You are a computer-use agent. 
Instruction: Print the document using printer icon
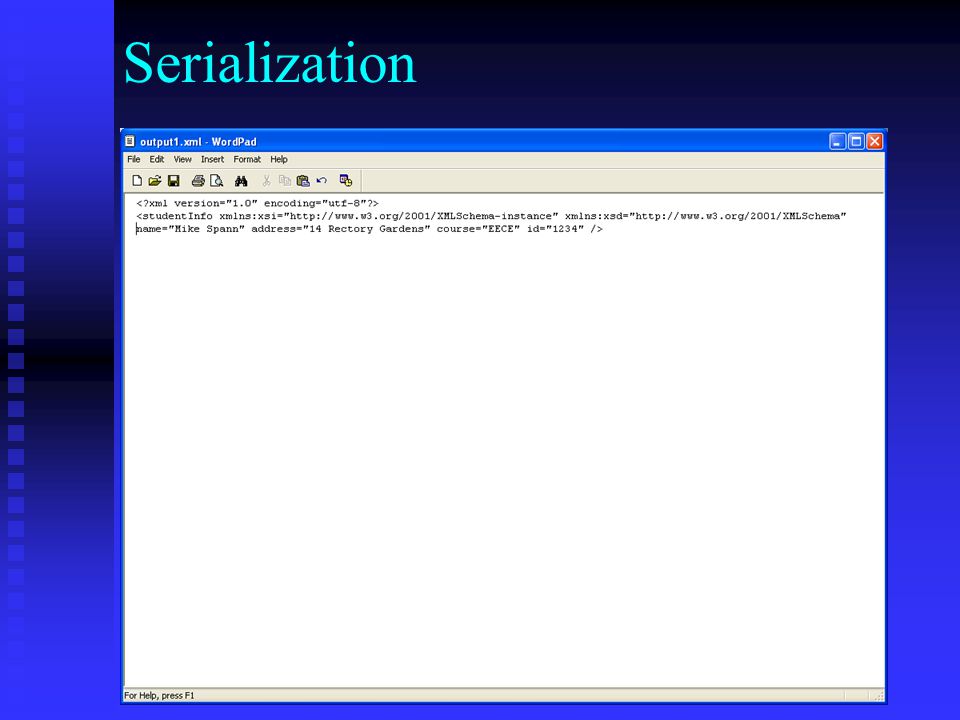point(198,181)
